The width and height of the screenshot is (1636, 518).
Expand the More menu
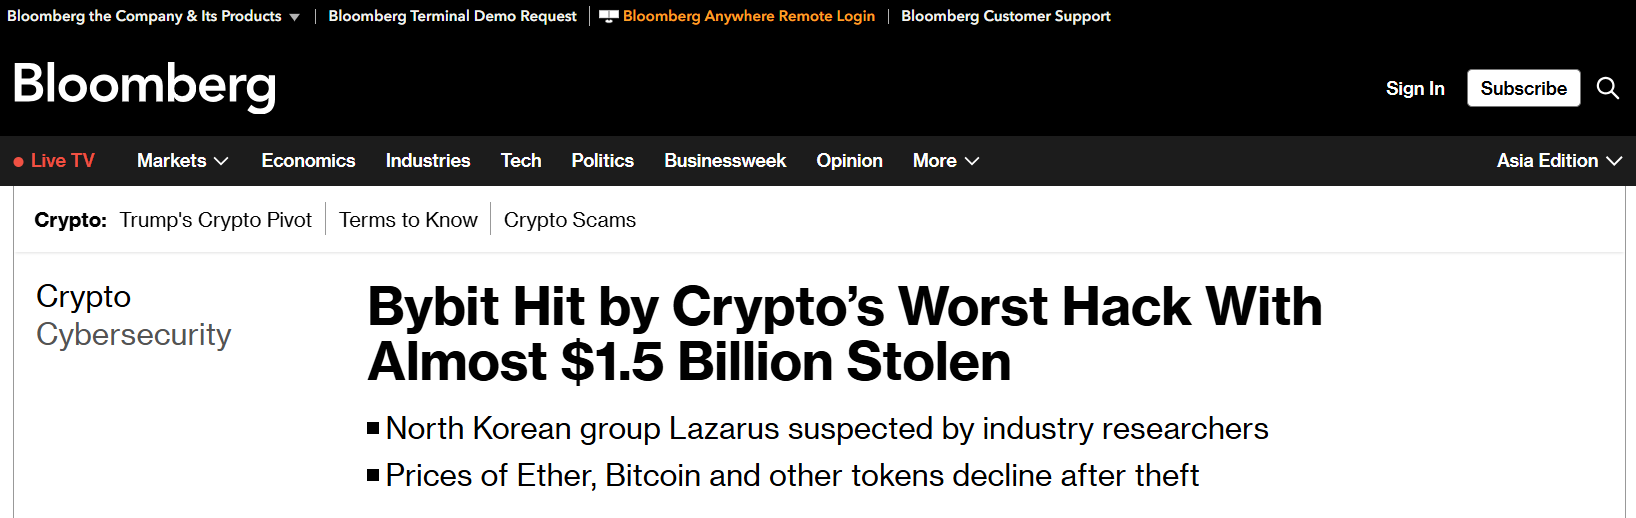coord(945,161)
